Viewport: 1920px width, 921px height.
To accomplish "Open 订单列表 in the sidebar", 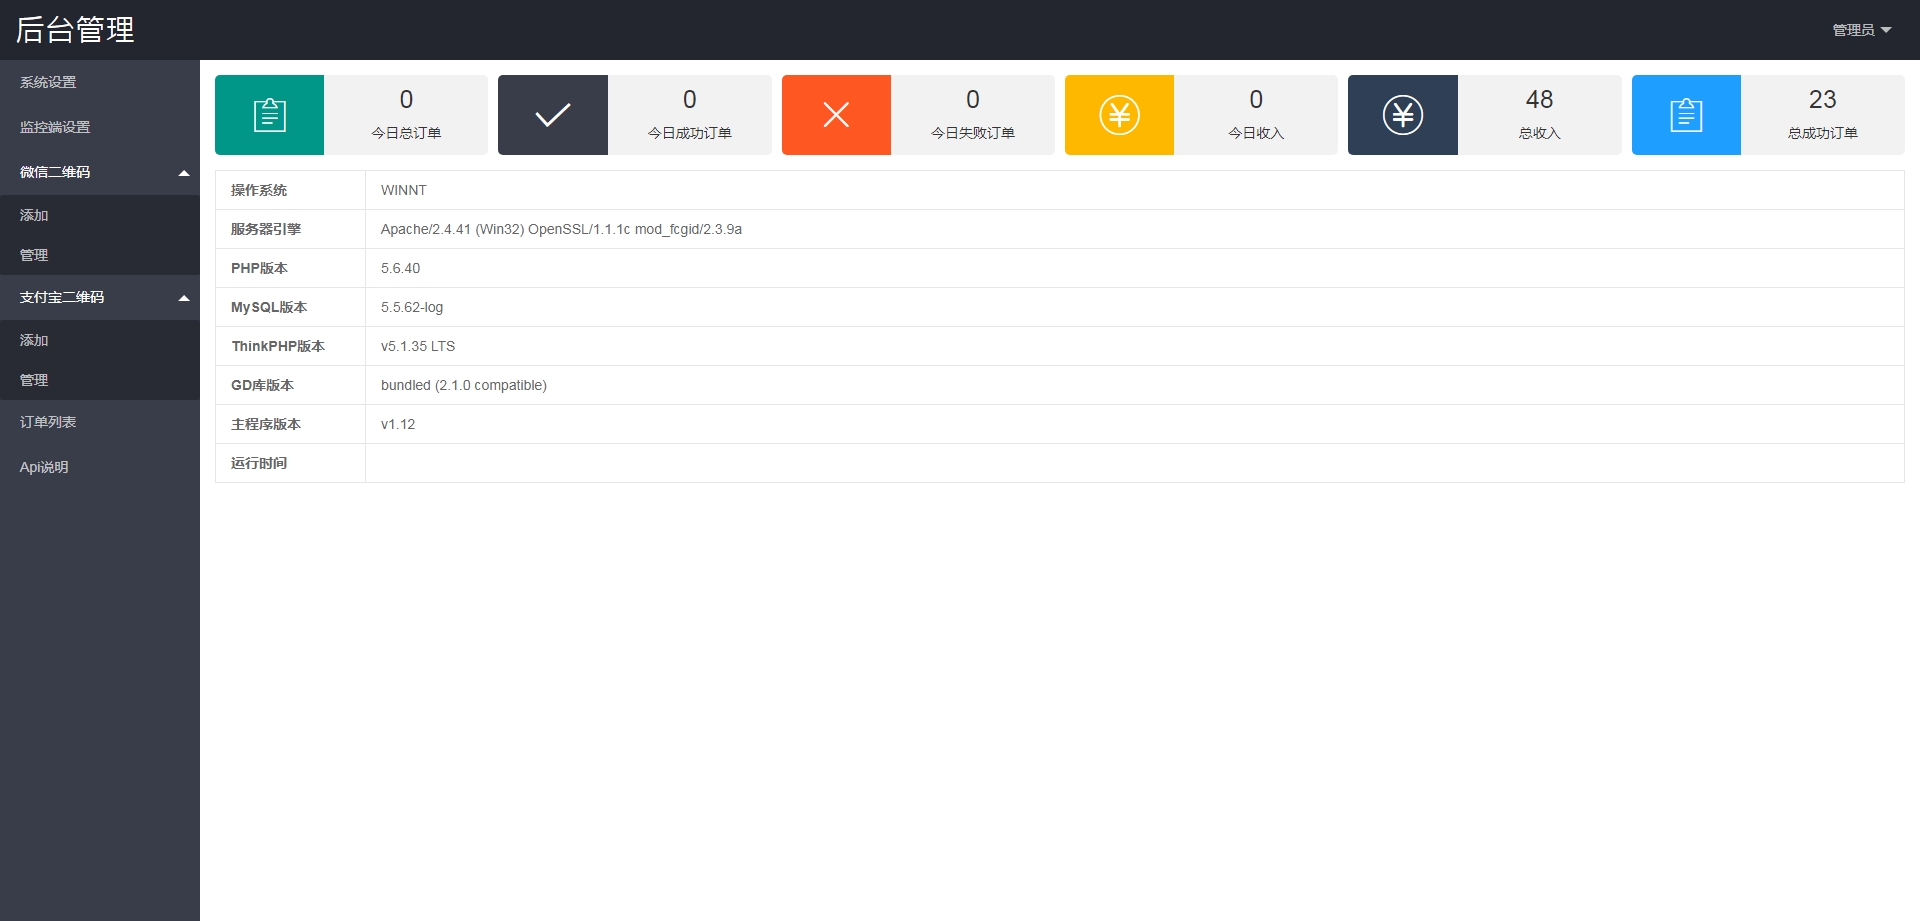I will point(100,422).
